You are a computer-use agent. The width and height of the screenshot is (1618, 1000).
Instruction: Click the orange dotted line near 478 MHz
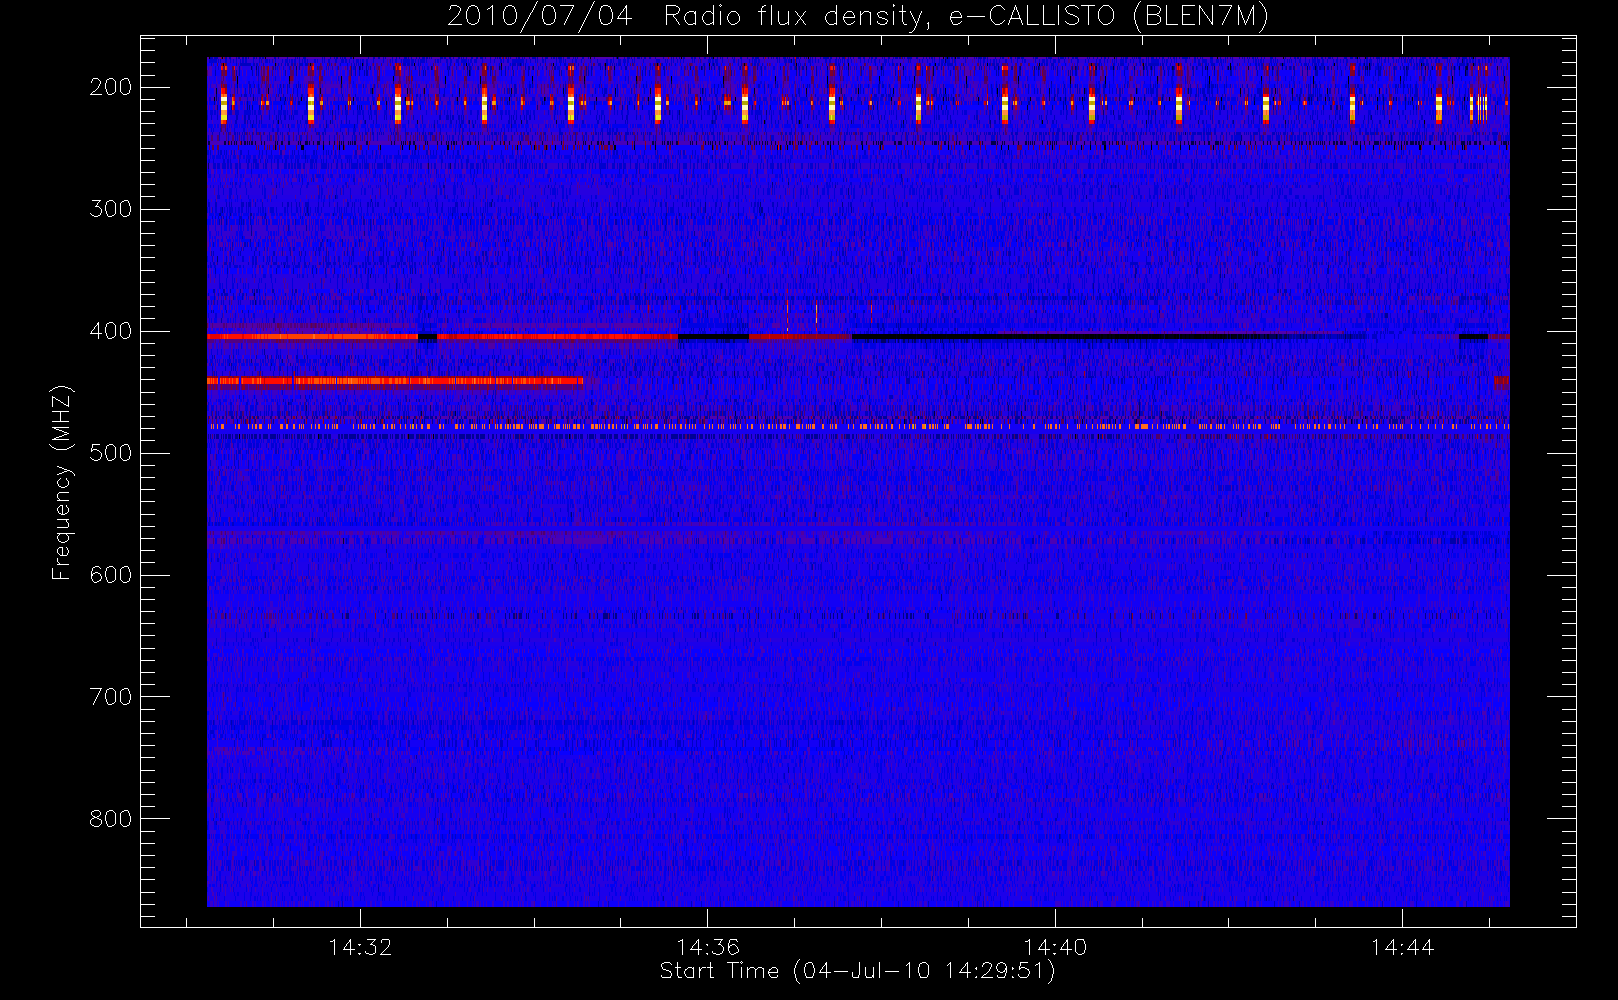pyautogui.click(x=858, y=427)
